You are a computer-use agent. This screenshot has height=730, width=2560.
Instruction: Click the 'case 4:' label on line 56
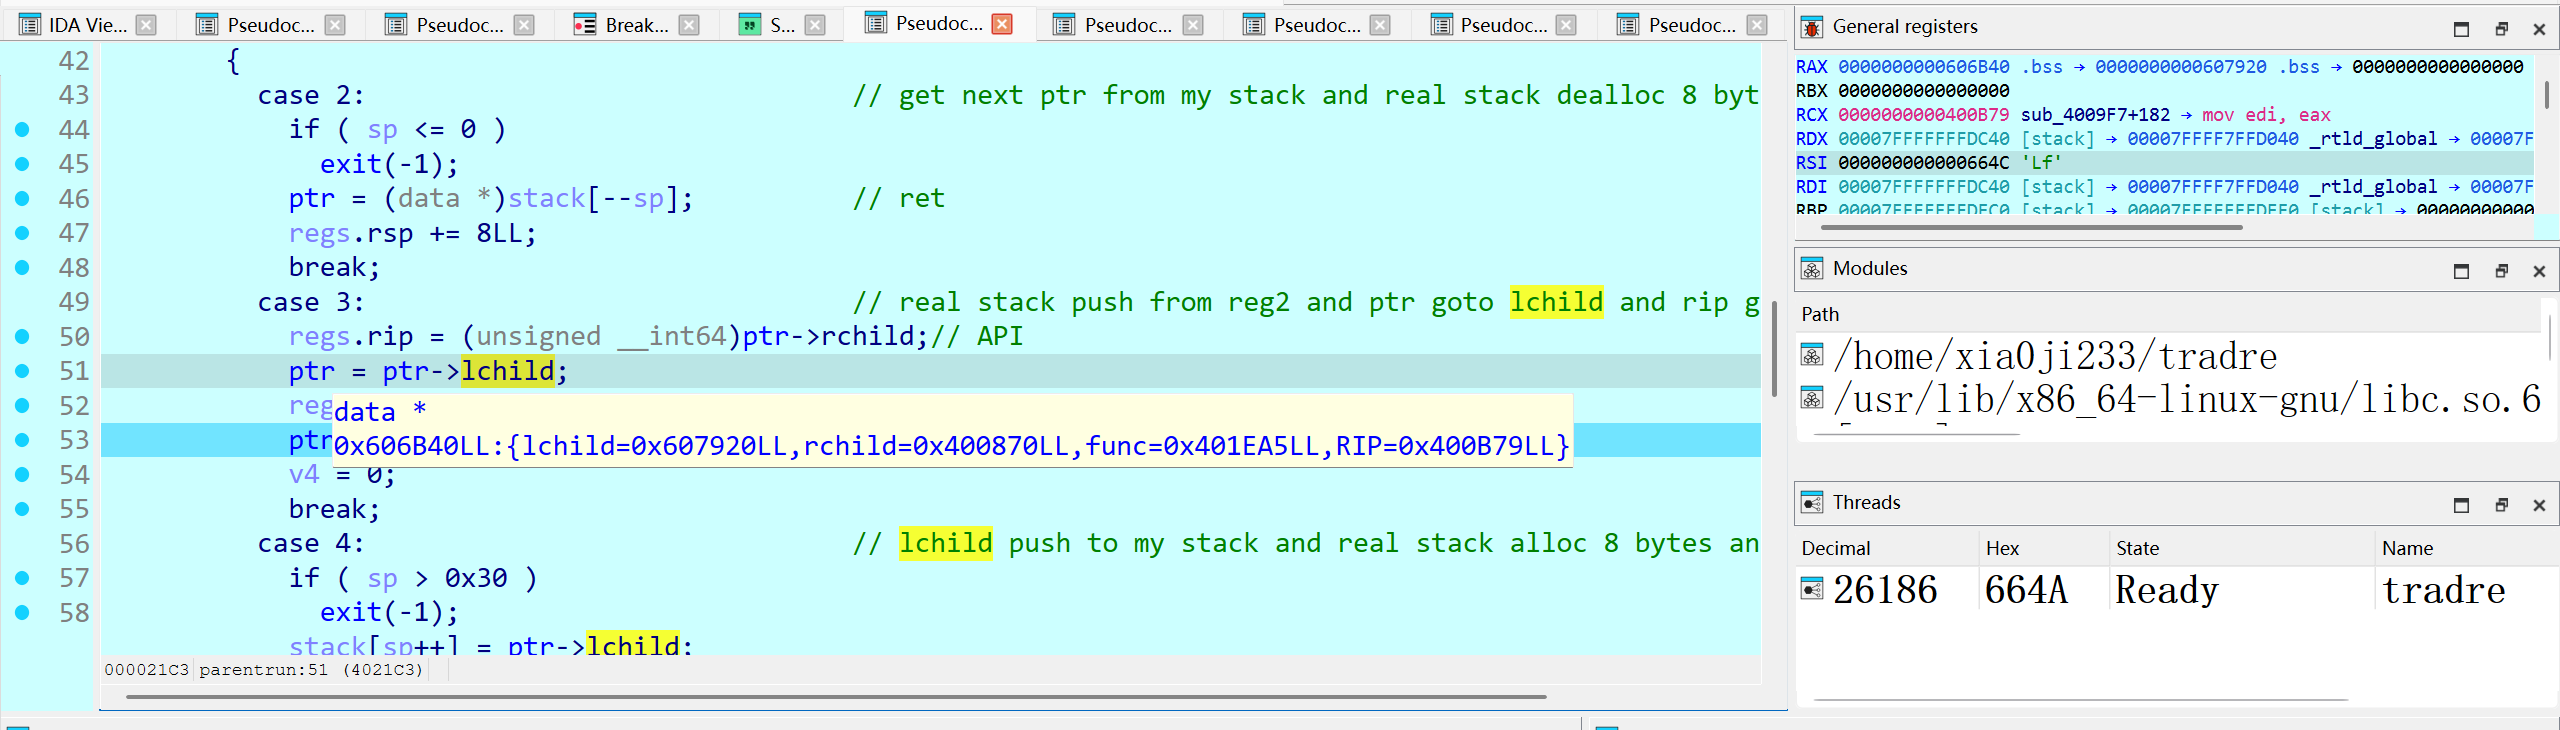[311, 543]
